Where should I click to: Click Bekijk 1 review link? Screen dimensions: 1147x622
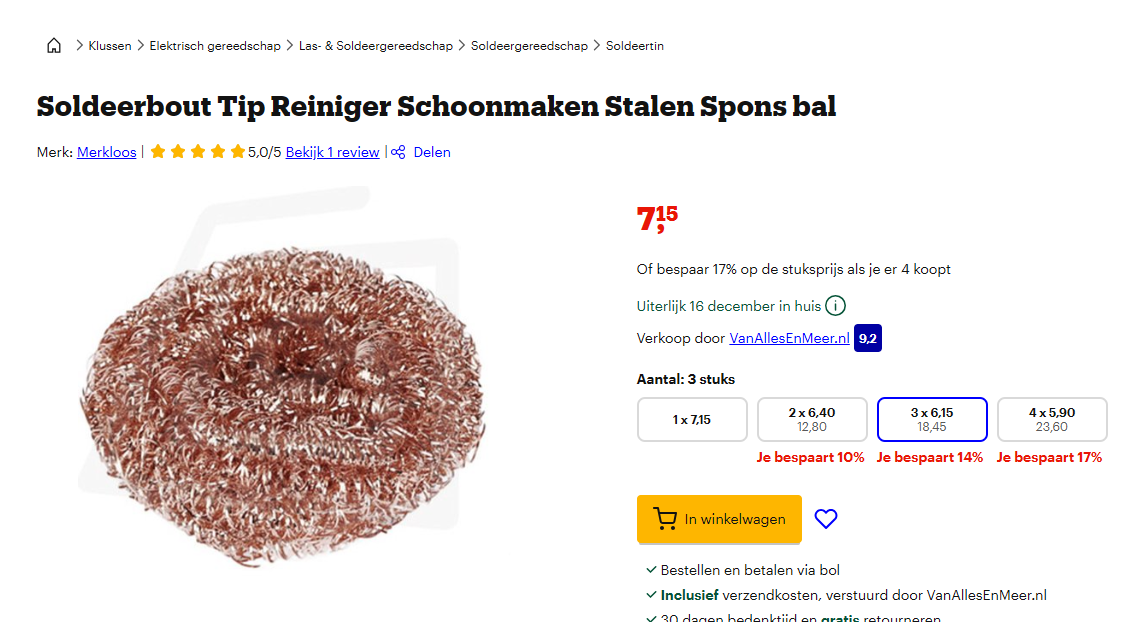[x=332, y=152]
